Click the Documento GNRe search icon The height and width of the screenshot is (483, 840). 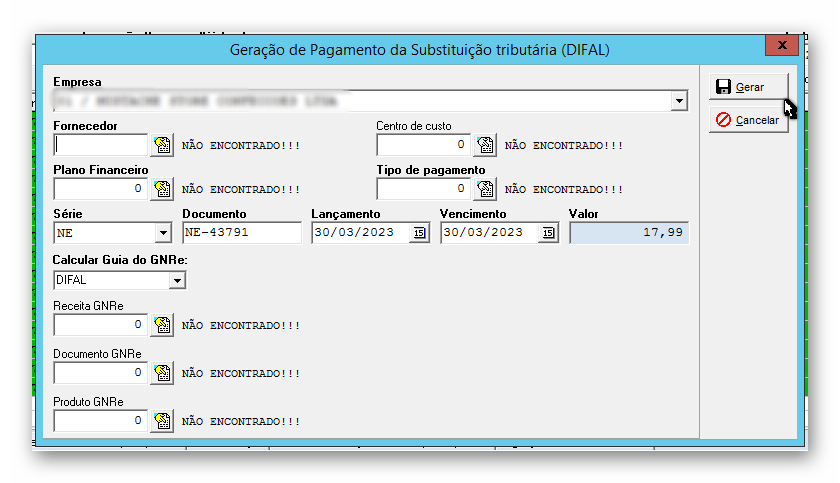[x=162, y=373]
